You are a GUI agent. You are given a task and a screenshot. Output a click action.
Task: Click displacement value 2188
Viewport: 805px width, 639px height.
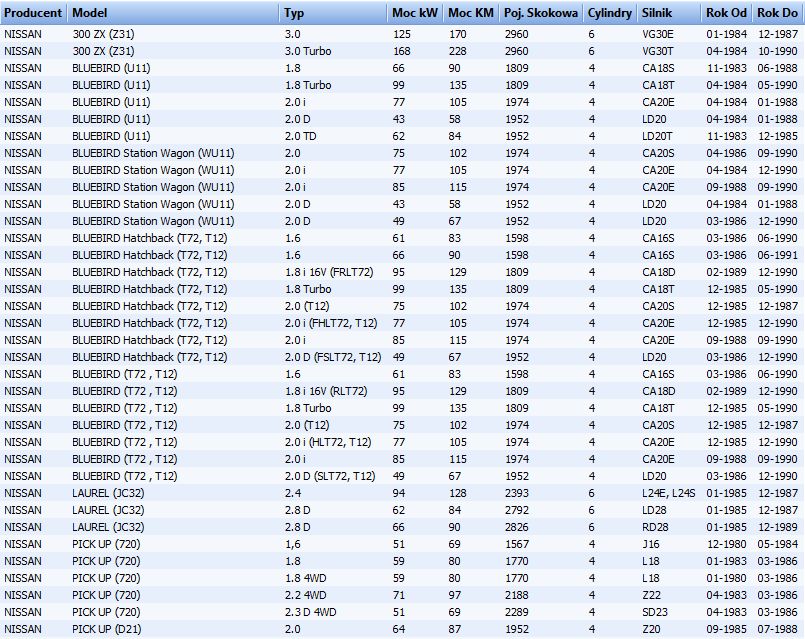click(516, 595)
